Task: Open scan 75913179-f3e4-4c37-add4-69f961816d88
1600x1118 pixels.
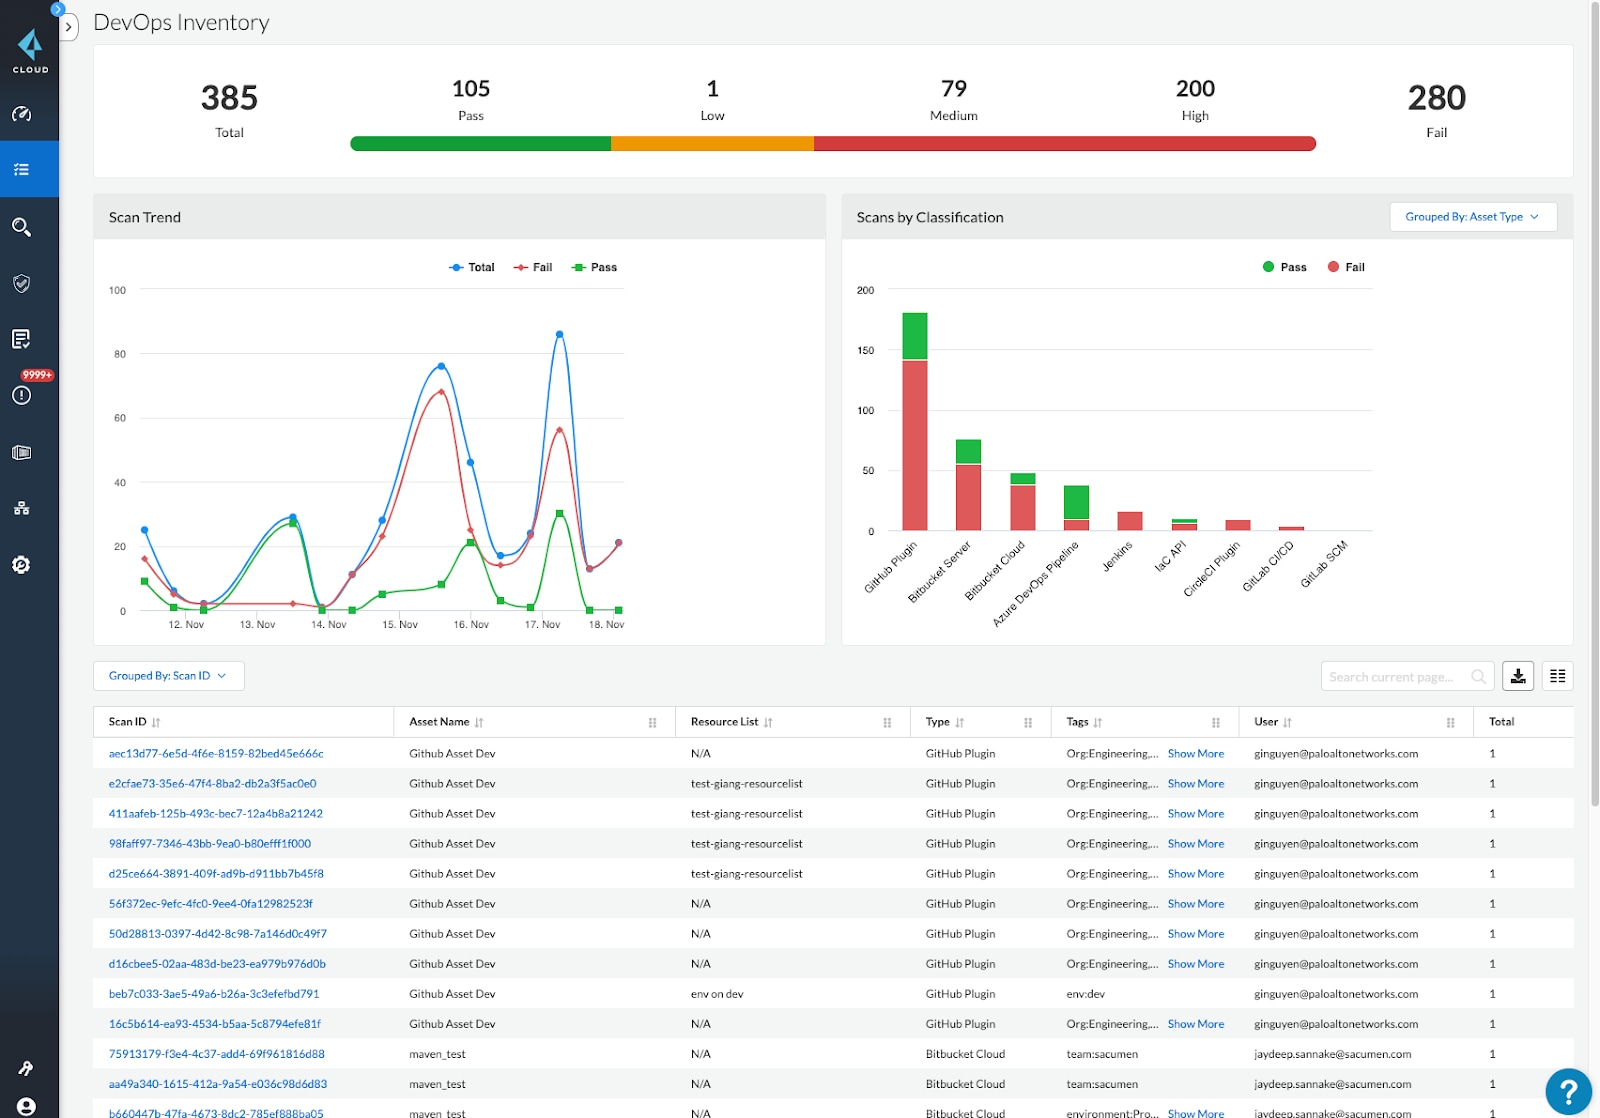Action: tap(217, 1054)
